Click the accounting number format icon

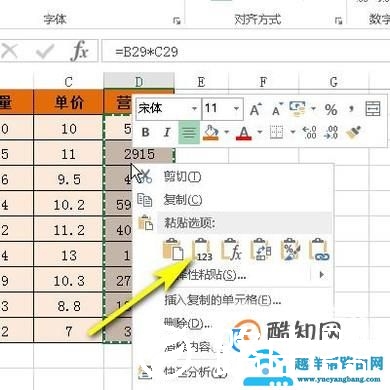click(297, 109)
